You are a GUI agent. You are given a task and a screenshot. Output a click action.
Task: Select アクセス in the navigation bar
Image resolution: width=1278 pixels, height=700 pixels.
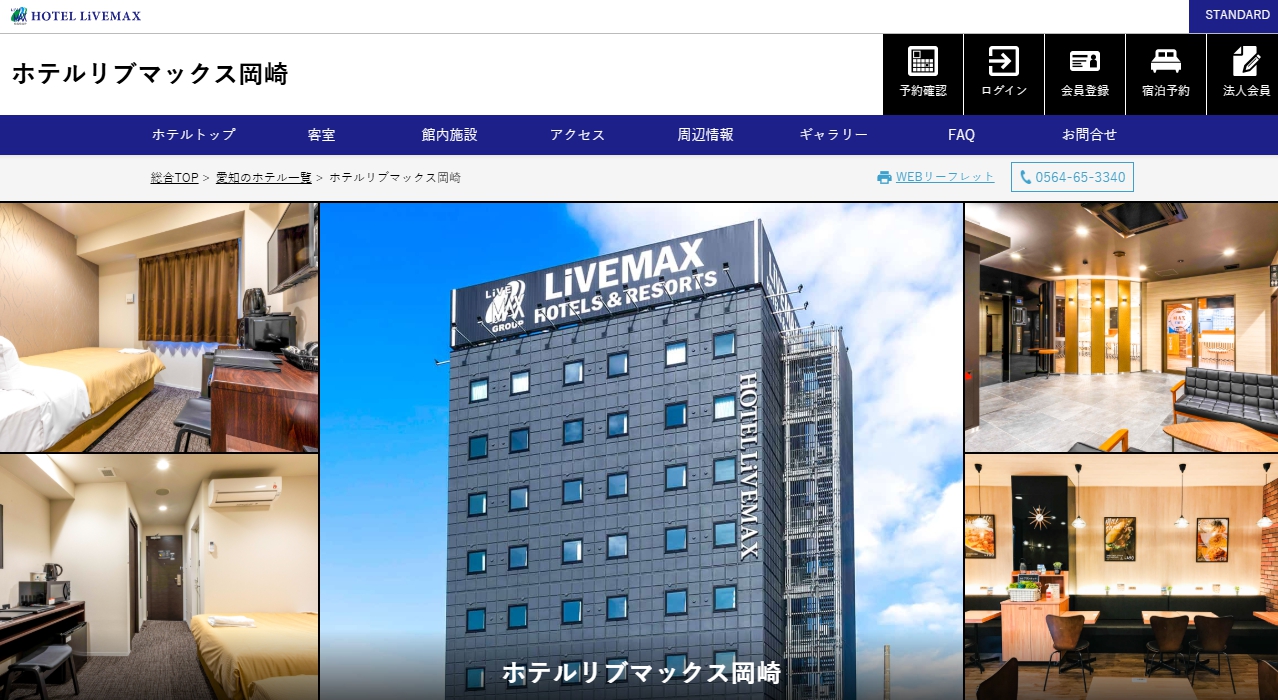pos(577,135)
